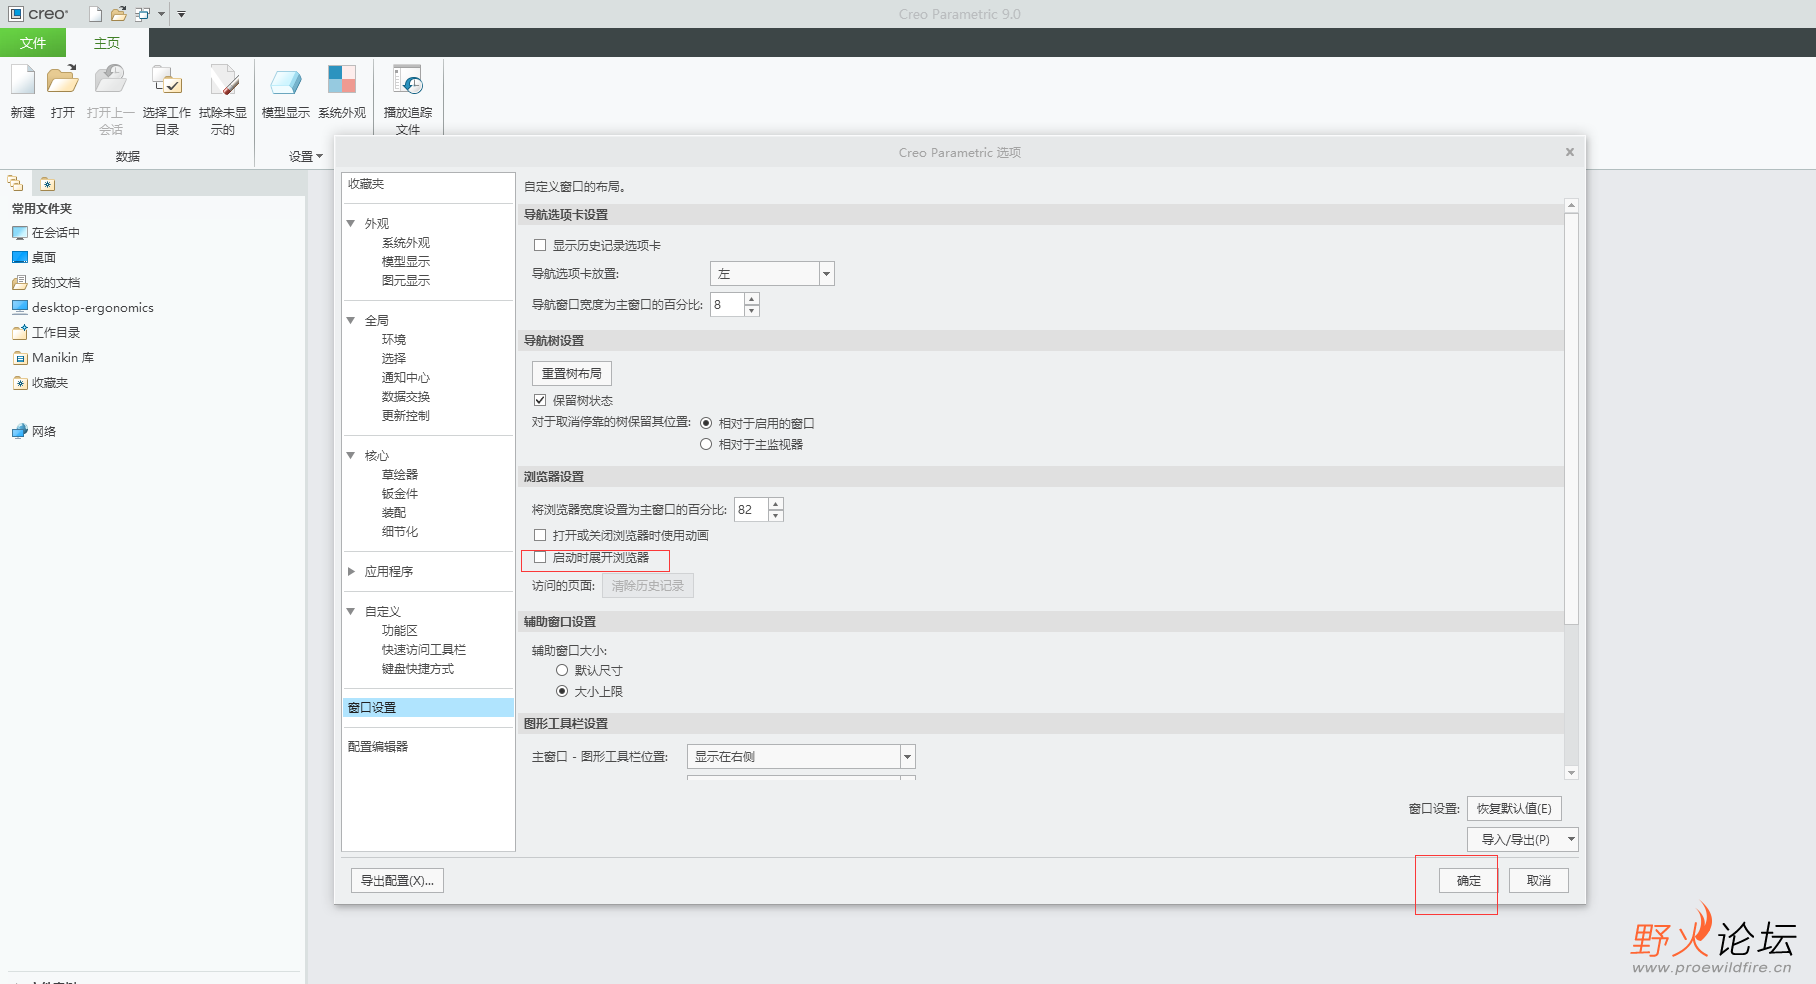Increase navigation window width percentage spinner
This screenshot has height=984, width=1816.
point(752,298)
